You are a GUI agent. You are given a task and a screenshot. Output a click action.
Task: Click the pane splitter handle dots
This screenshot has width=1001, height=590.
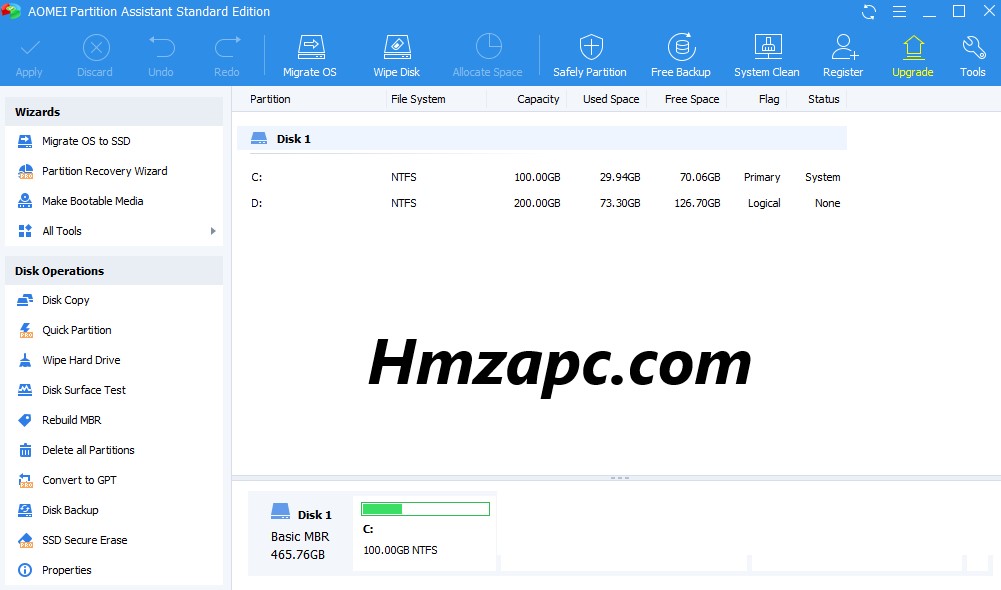[620, 478]
